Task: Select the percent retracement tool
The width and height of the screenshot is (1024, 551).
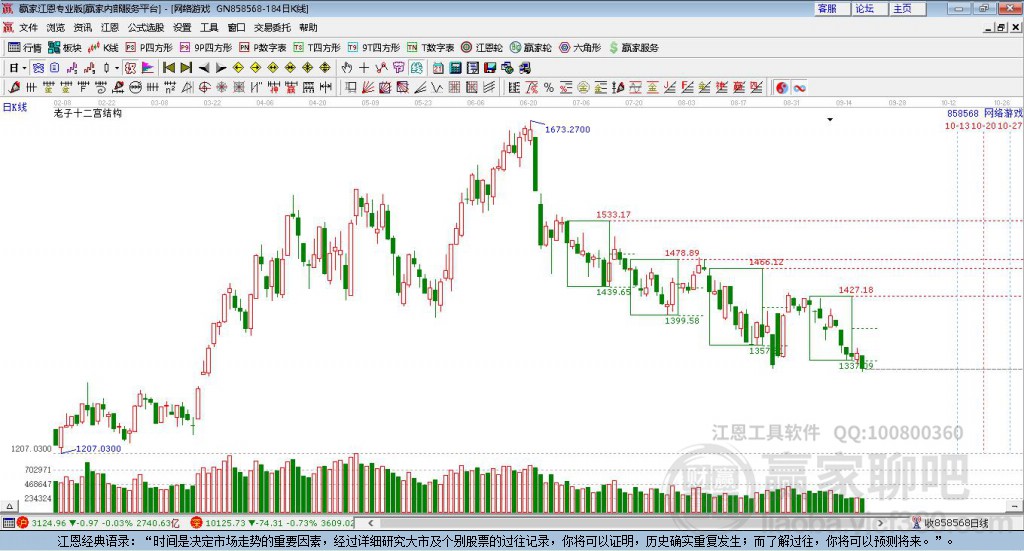Action: coord(549,87)
